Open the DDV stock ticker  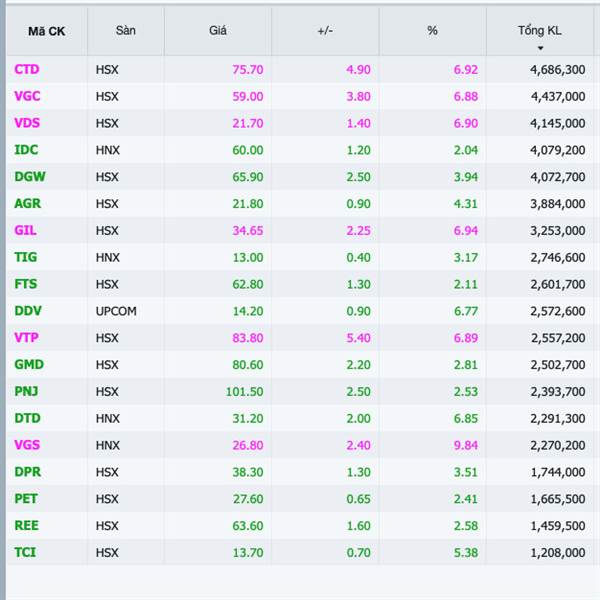click(x=28, y=311)
